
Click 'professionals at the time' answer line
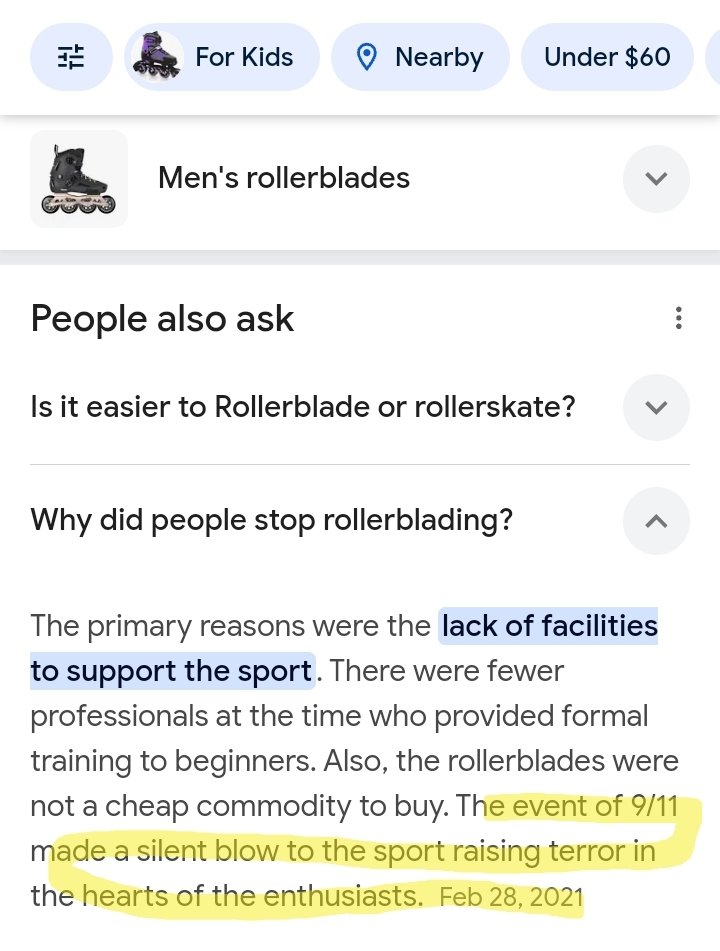pos(339,716)
